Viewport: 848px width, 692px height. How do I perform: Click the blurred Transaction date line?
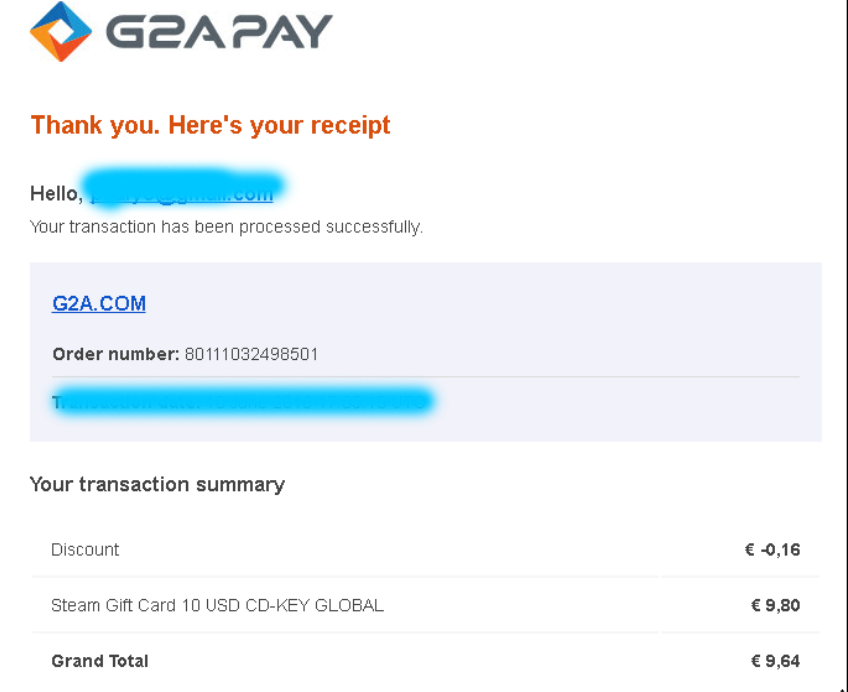[242, 402]
